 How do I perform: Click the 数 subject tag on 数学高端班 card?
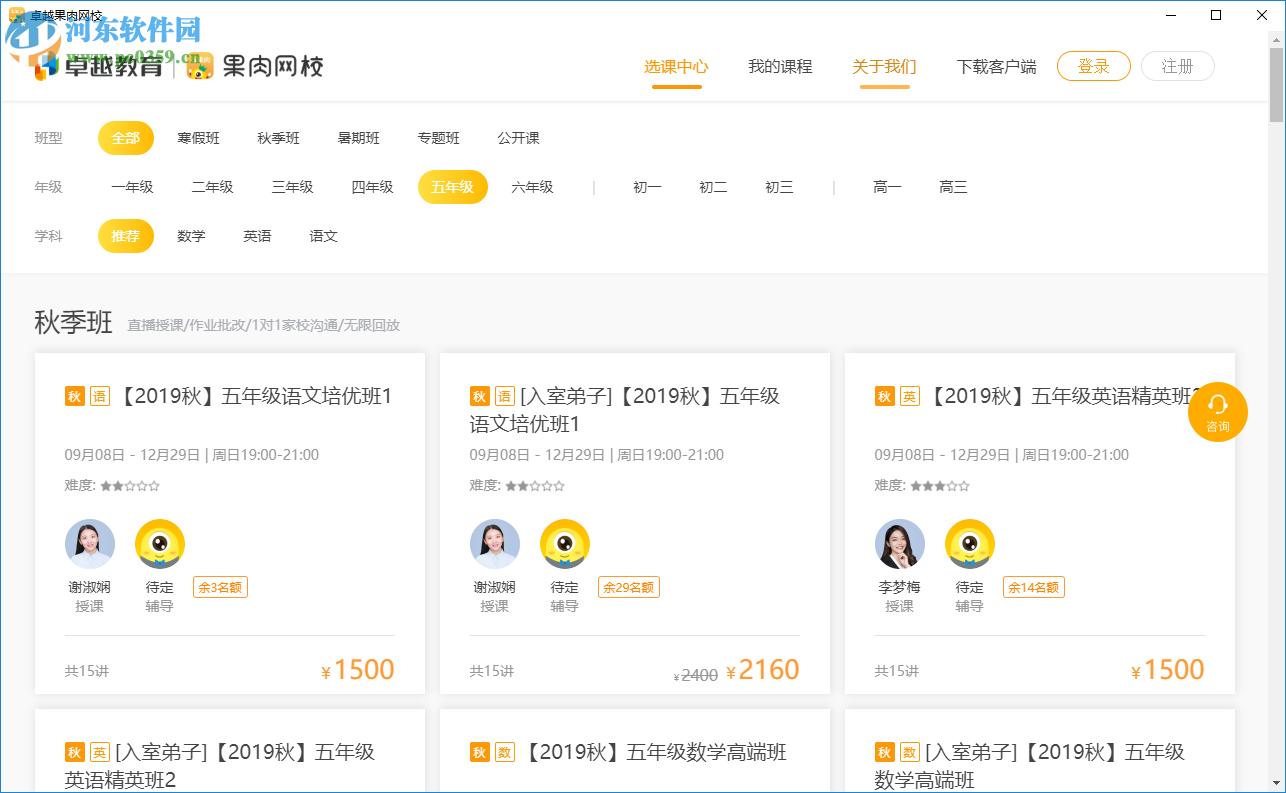(504, 752)
